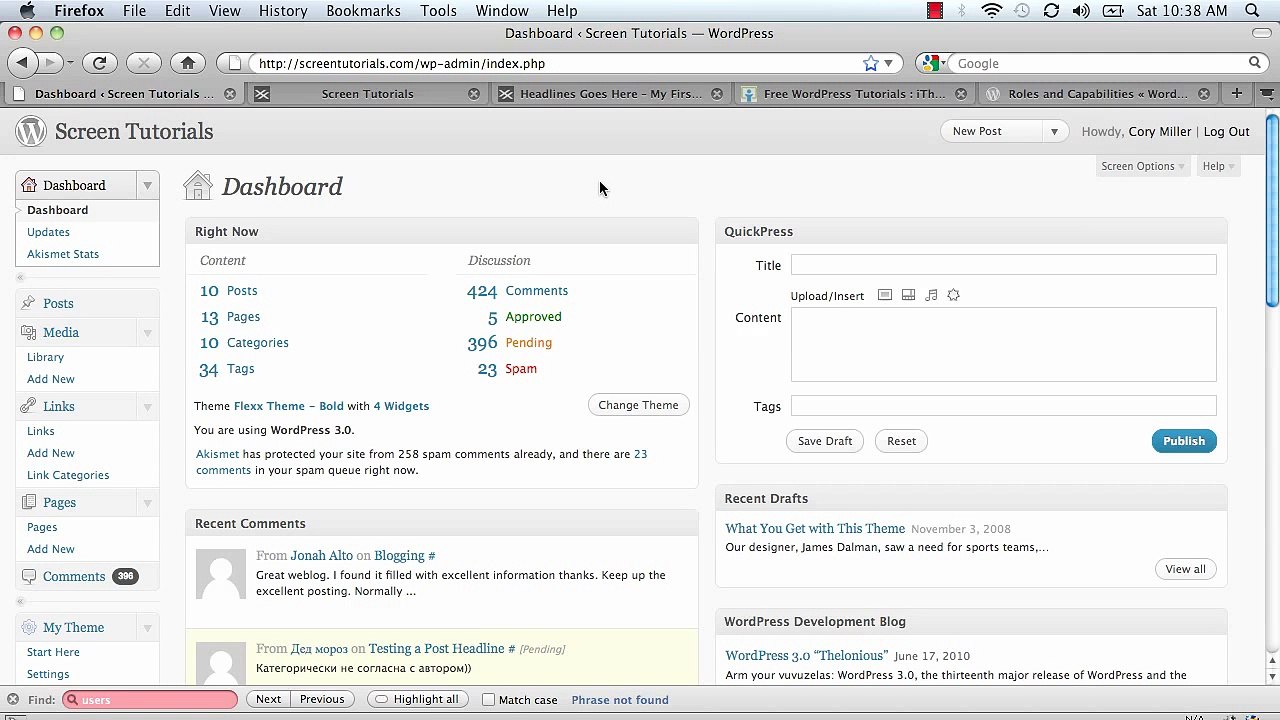Click the search magnifier in the Google box
The height and width of the screenshot is (720, 1280).
(x=1255, y=63)
